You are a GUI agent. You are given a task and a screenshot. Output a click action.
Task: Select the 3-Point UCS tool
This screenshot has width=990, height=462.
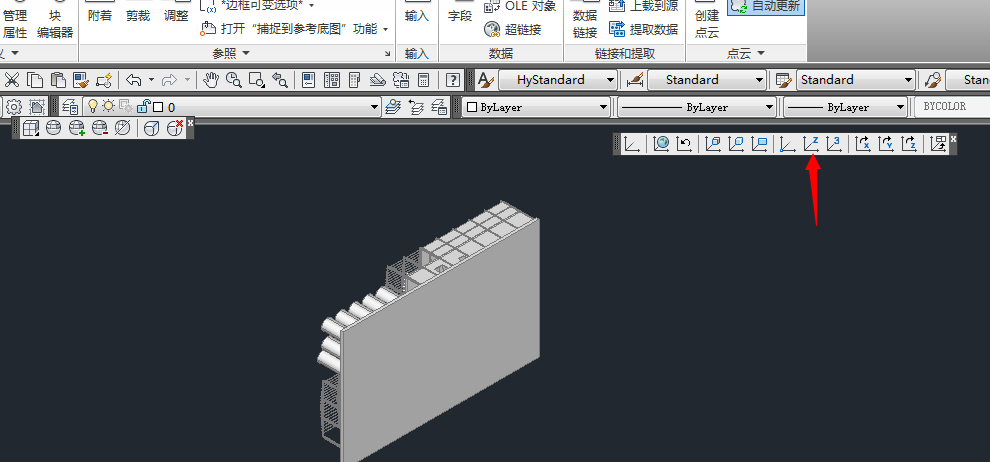(834, 144)
